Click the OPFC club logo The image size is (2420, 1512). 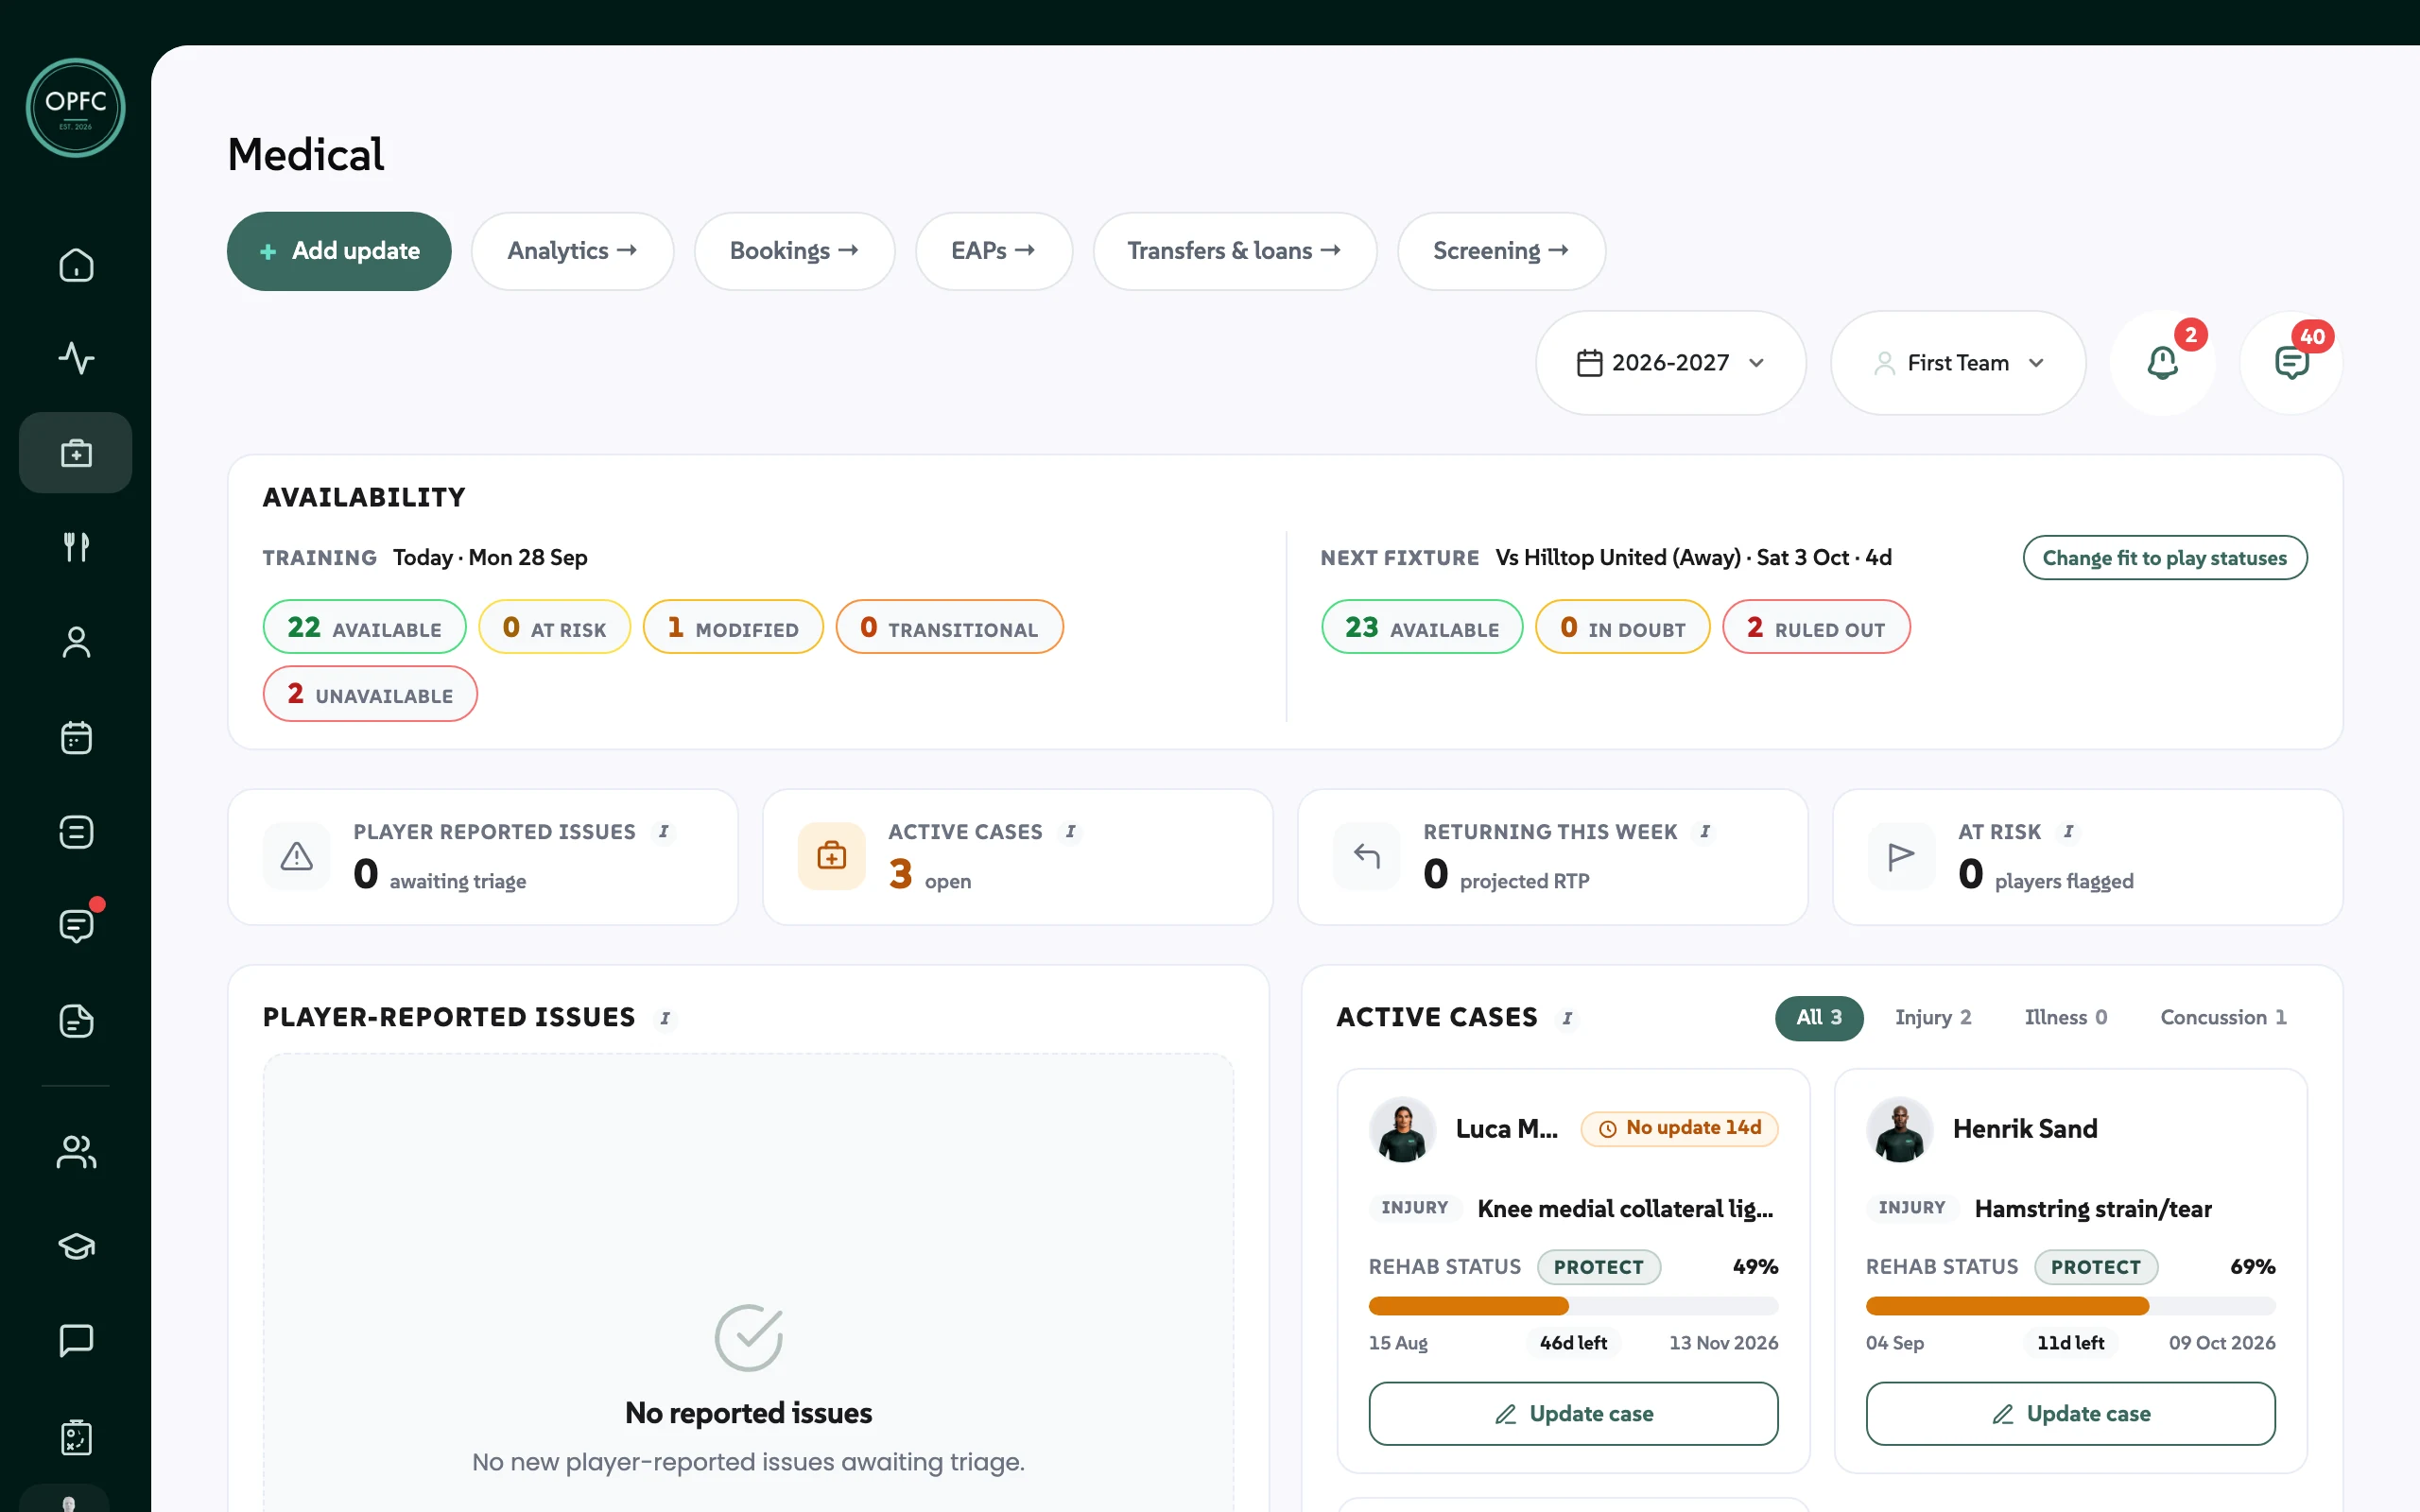pos(75,108)
